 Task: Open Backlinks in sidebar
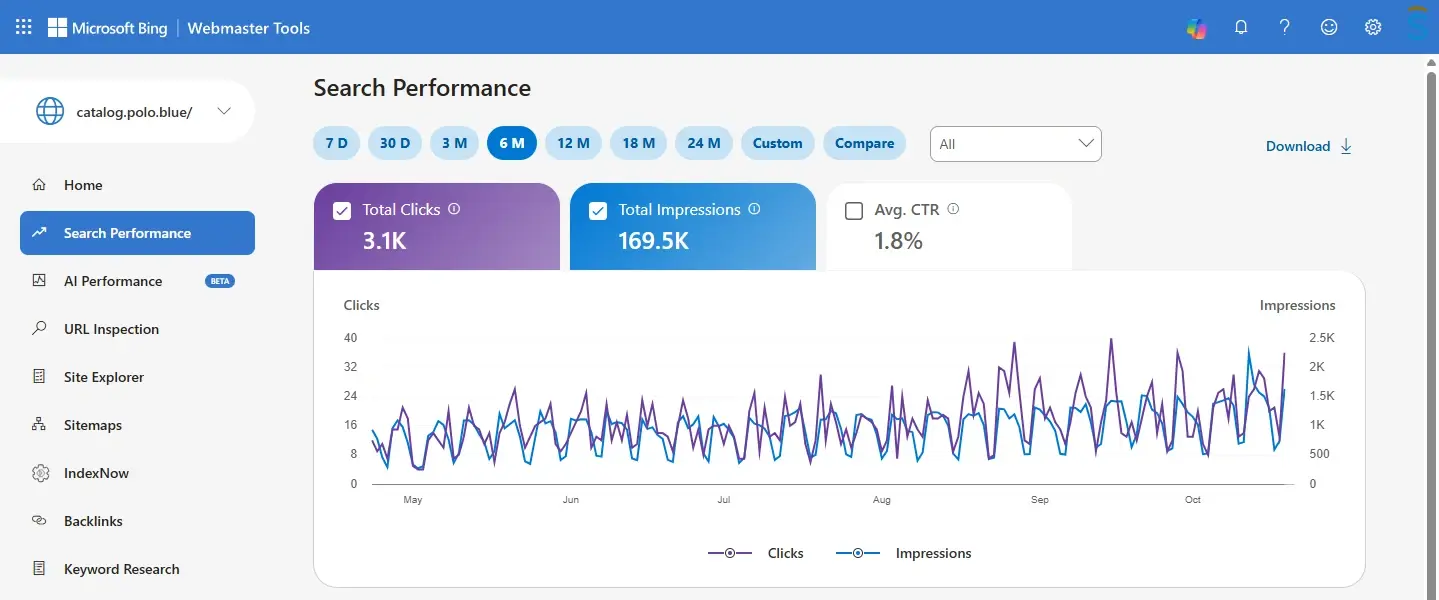tap(137, 521)
